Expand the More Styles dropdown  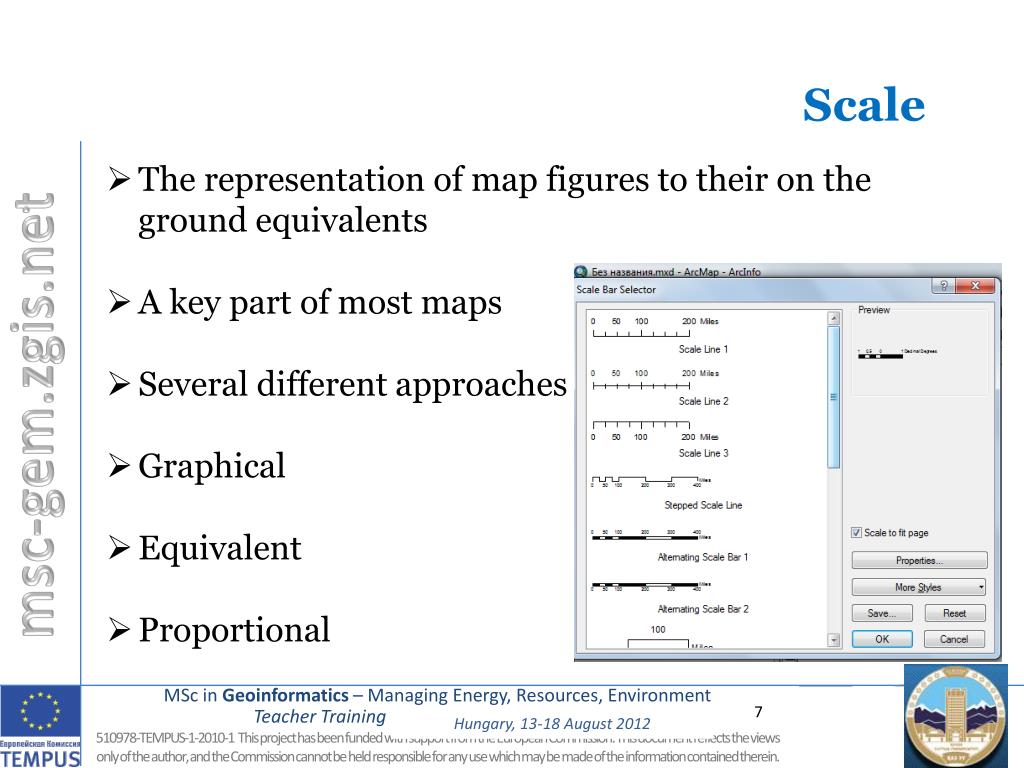pyautogui.click(x=918, y=586)
